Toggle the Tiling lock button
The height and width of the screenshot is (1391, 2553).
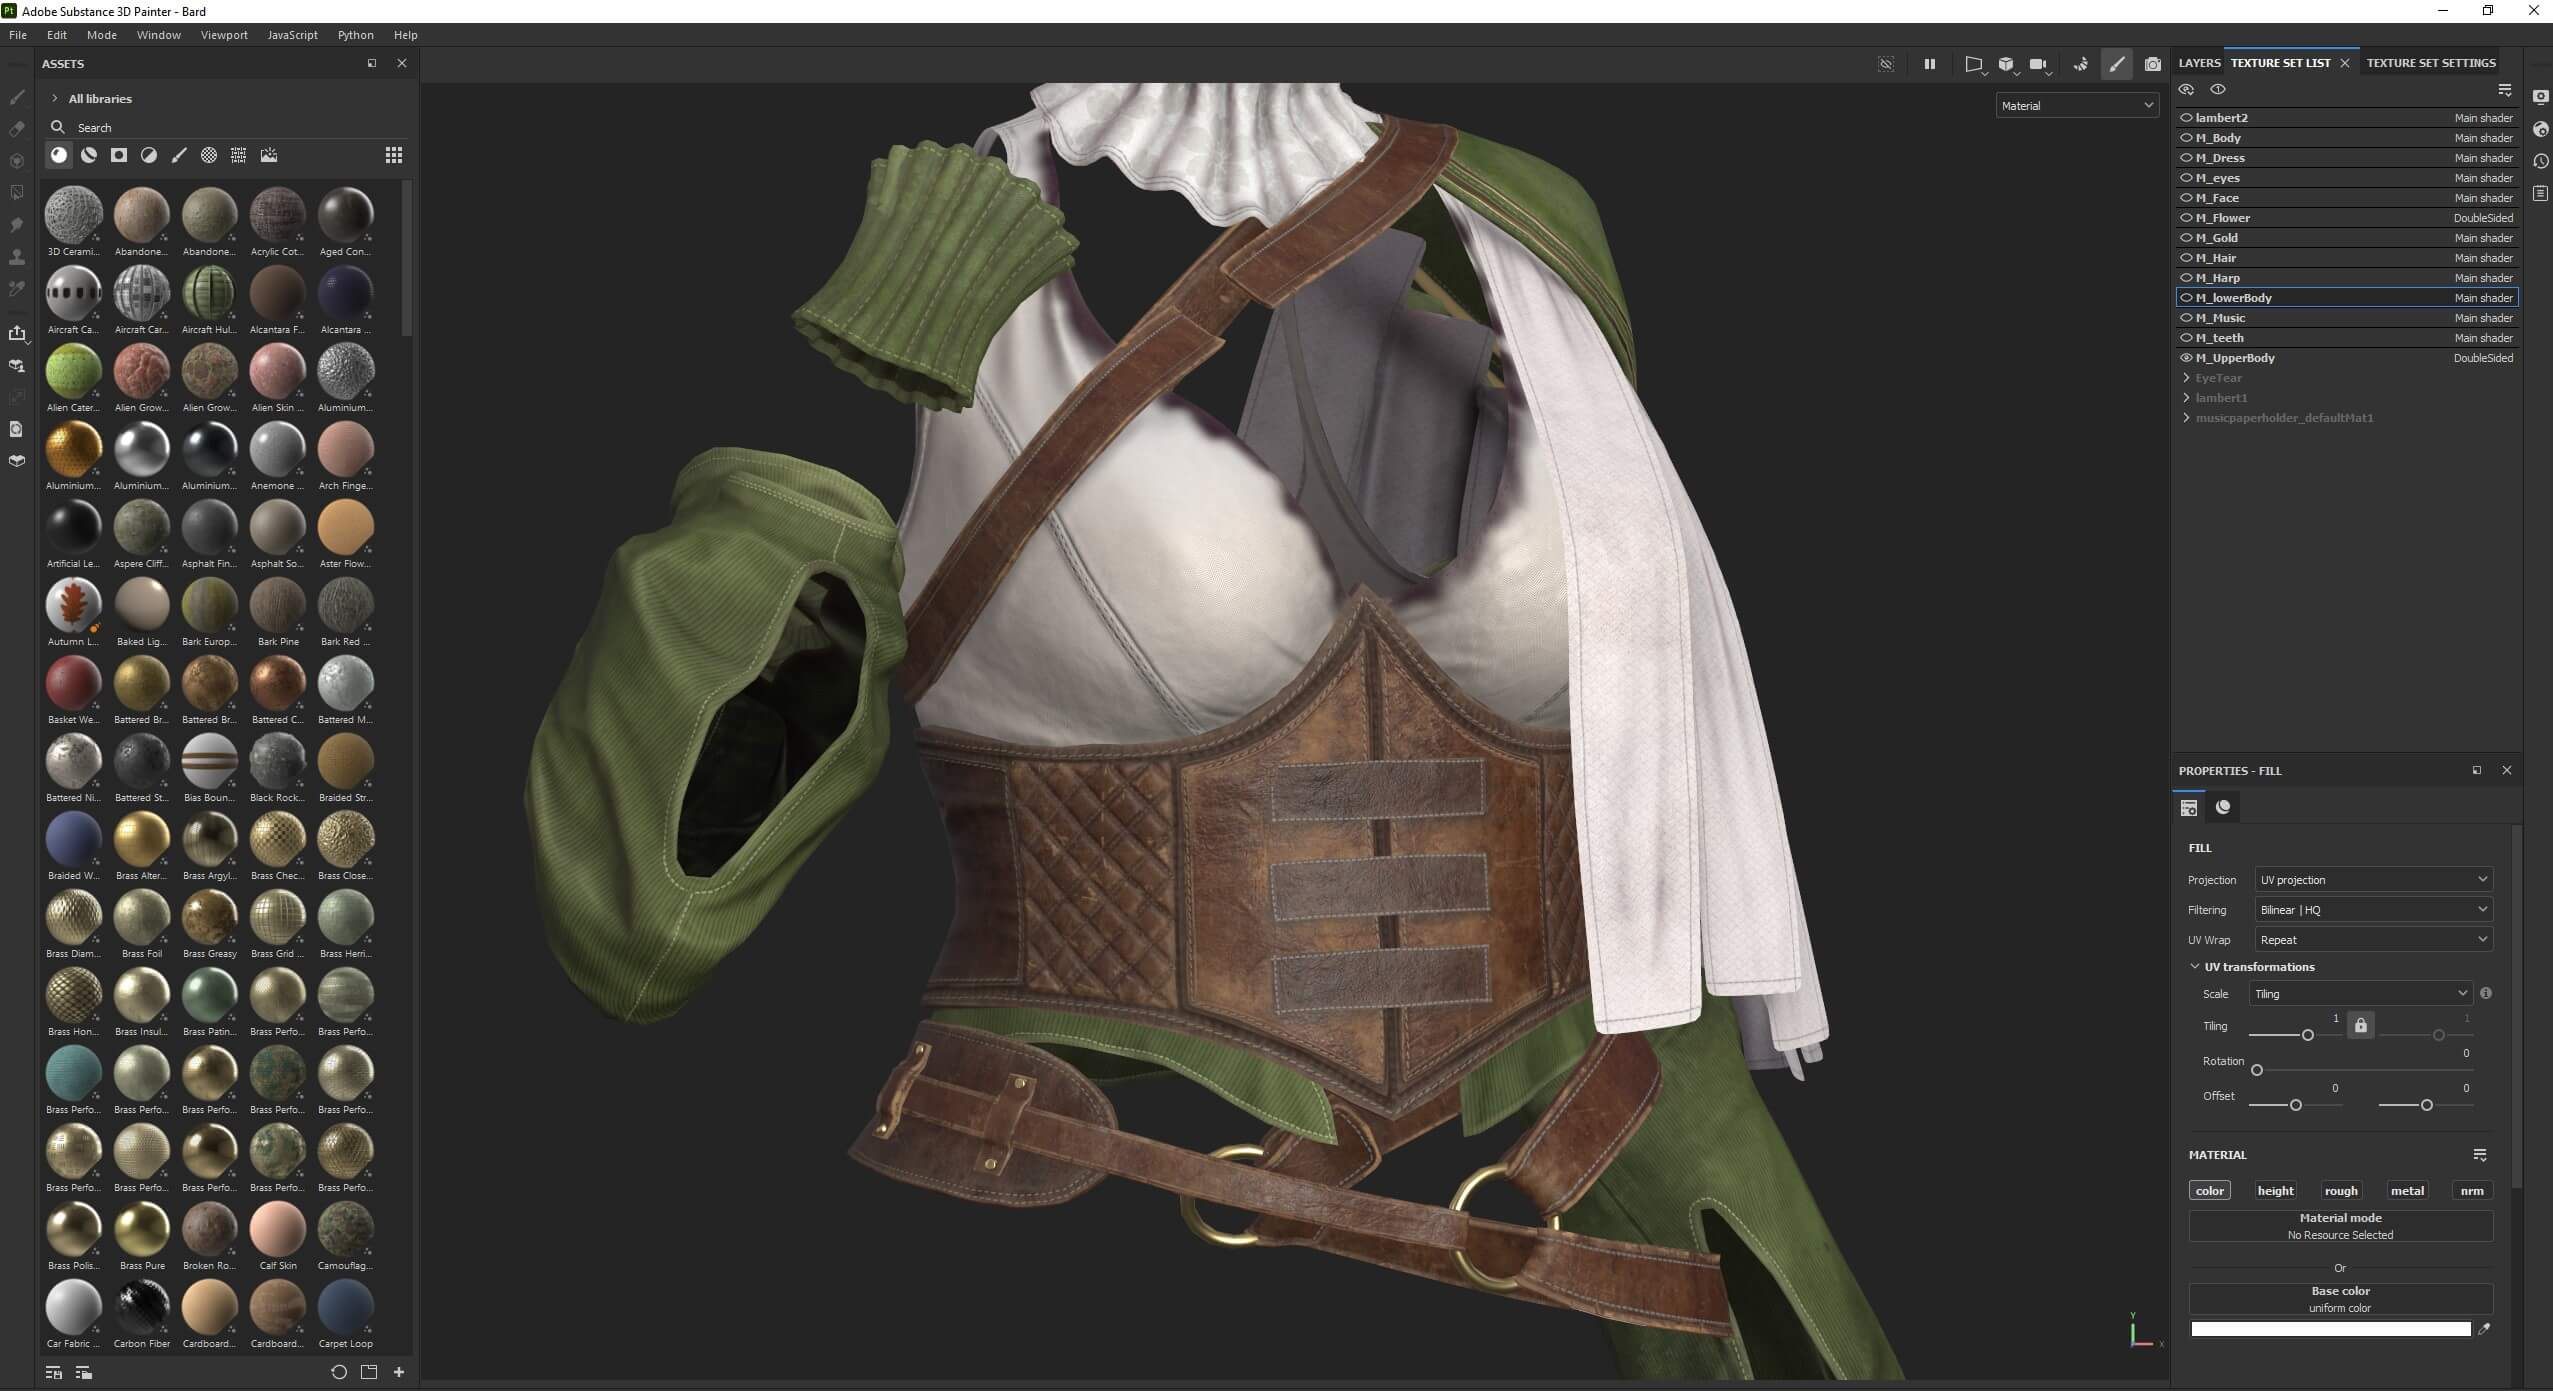tap(2360, 1026)
